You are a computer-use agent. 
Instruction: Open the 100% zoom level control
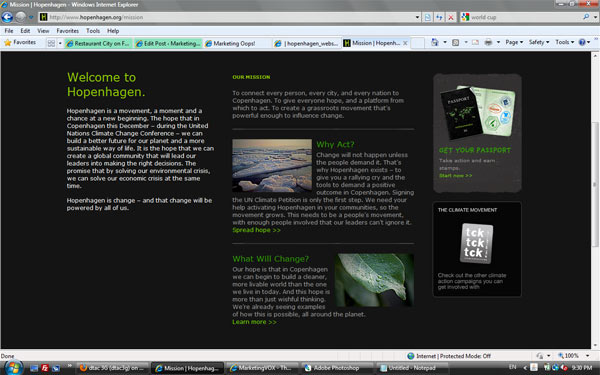(573, 356)
